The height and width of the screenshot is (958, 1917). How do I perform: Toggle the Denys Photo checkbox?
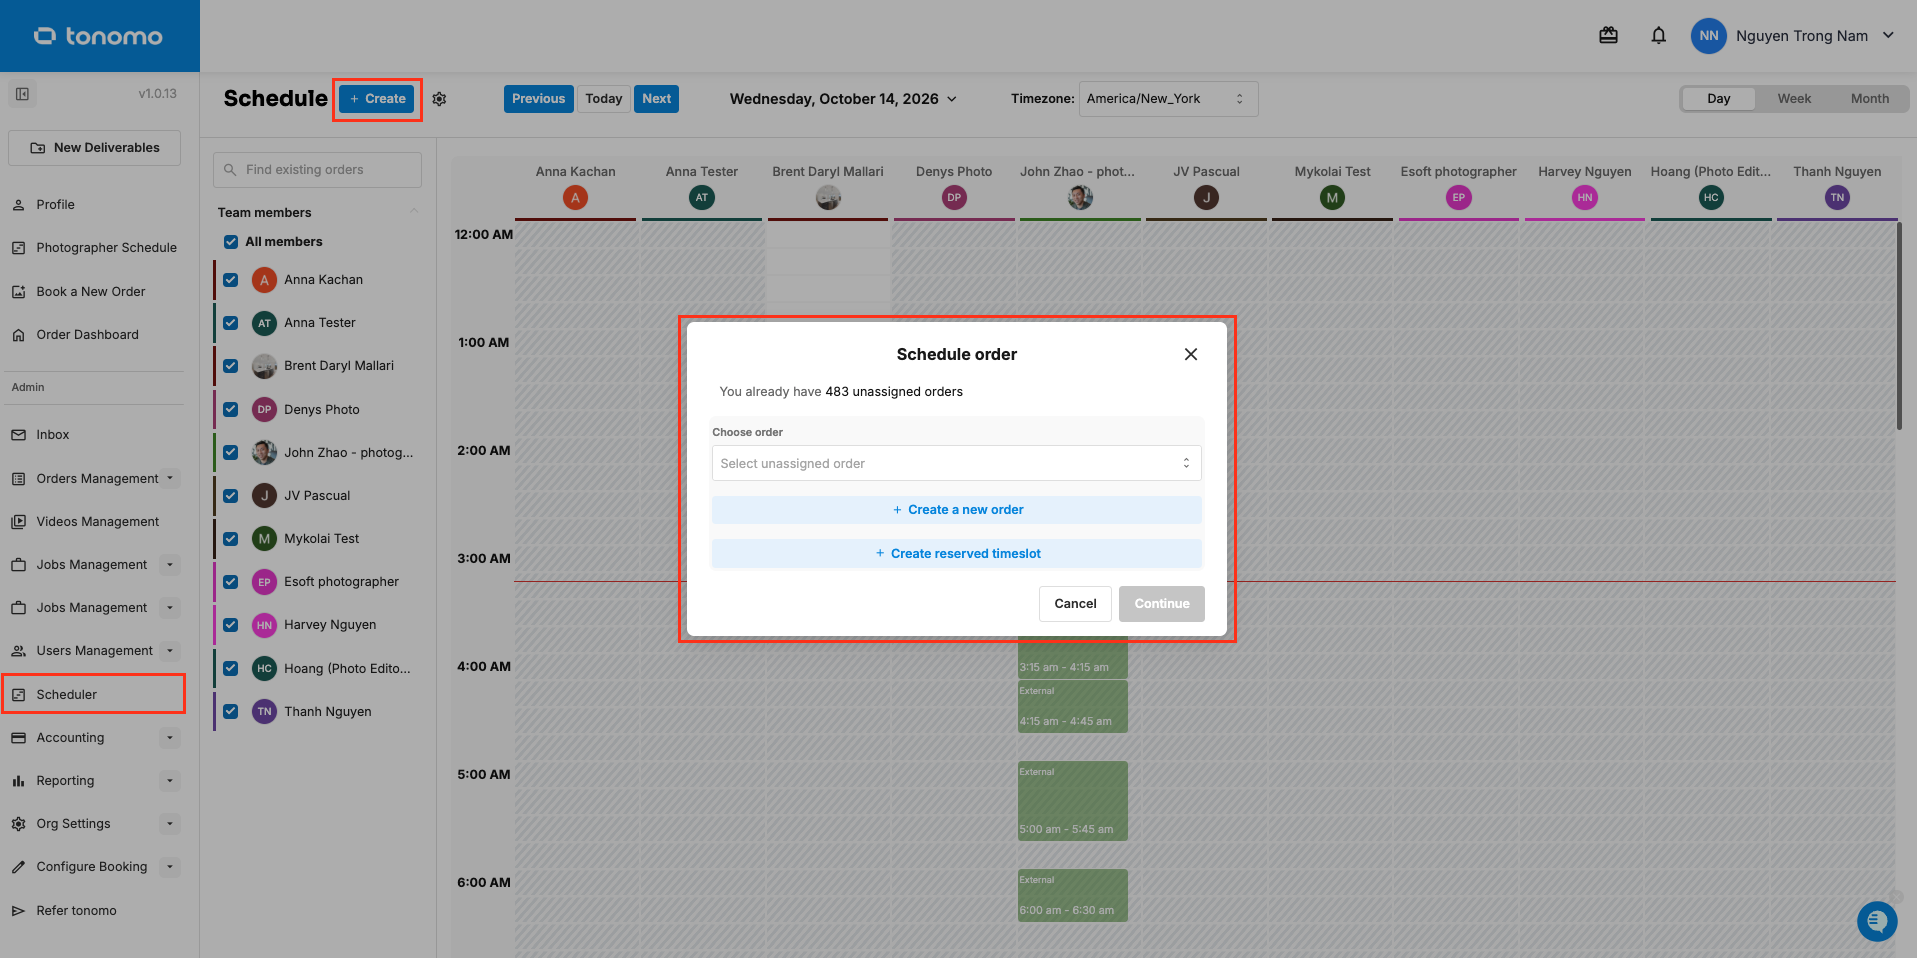coord(231,409)
